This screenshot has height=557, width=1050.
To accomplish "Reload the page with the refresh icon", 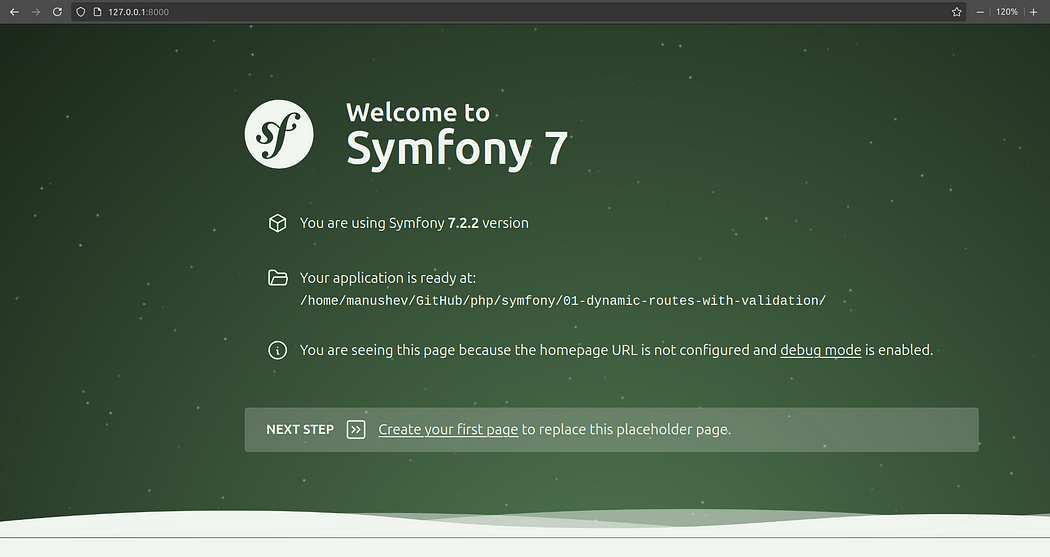I will pyautogui.click(x=58, y=12).
